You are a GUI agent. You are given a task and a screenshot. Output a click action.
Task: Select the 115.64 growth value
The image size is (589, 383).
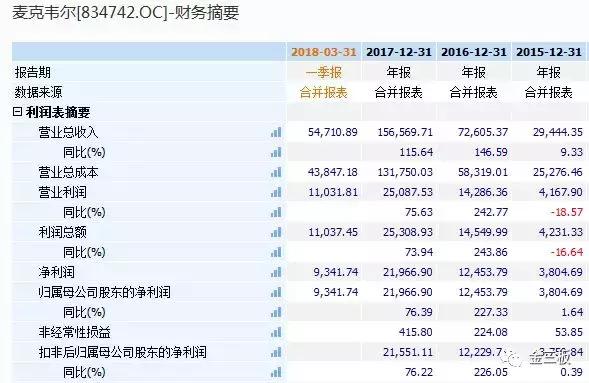(x=416, y=152)
